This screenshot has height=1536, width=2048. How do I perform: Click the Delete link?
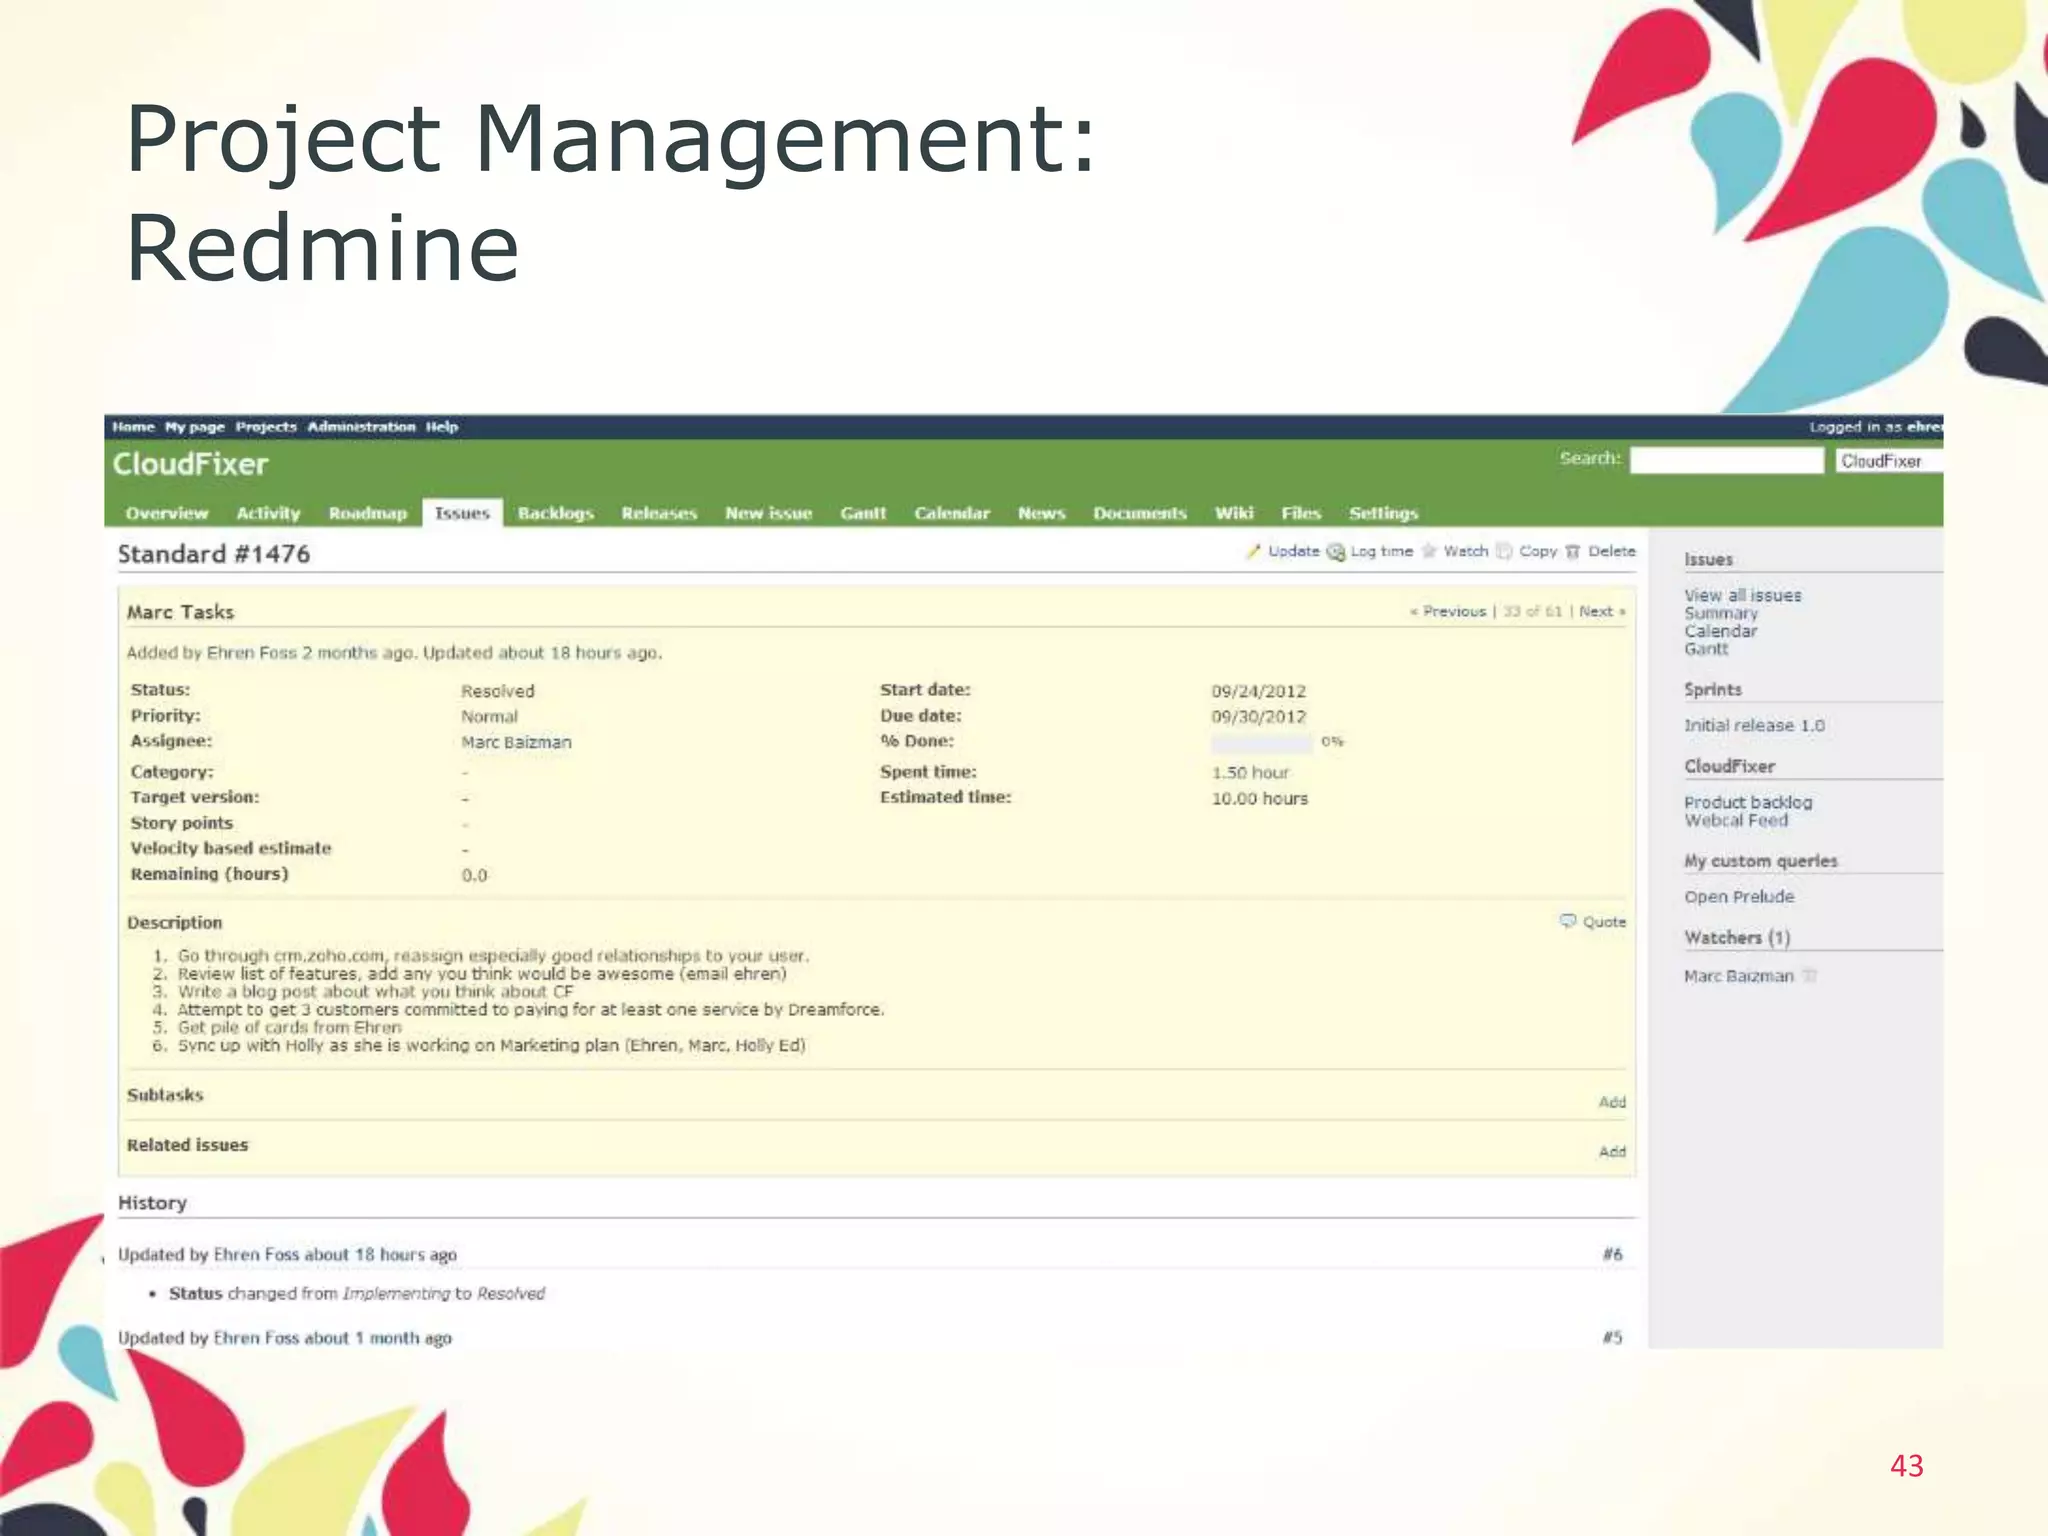[1612, 551]
